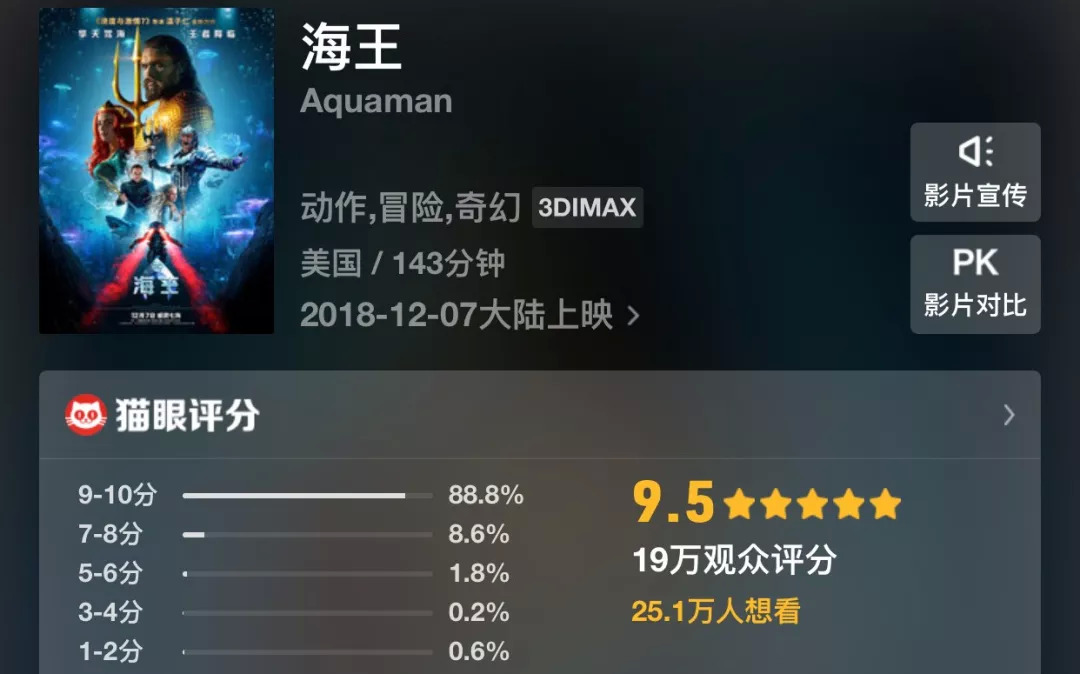The height and width of the screenshot is (674, 1080).
Task: Click the 9-10分 rating bar
Action: coord(307,495)
